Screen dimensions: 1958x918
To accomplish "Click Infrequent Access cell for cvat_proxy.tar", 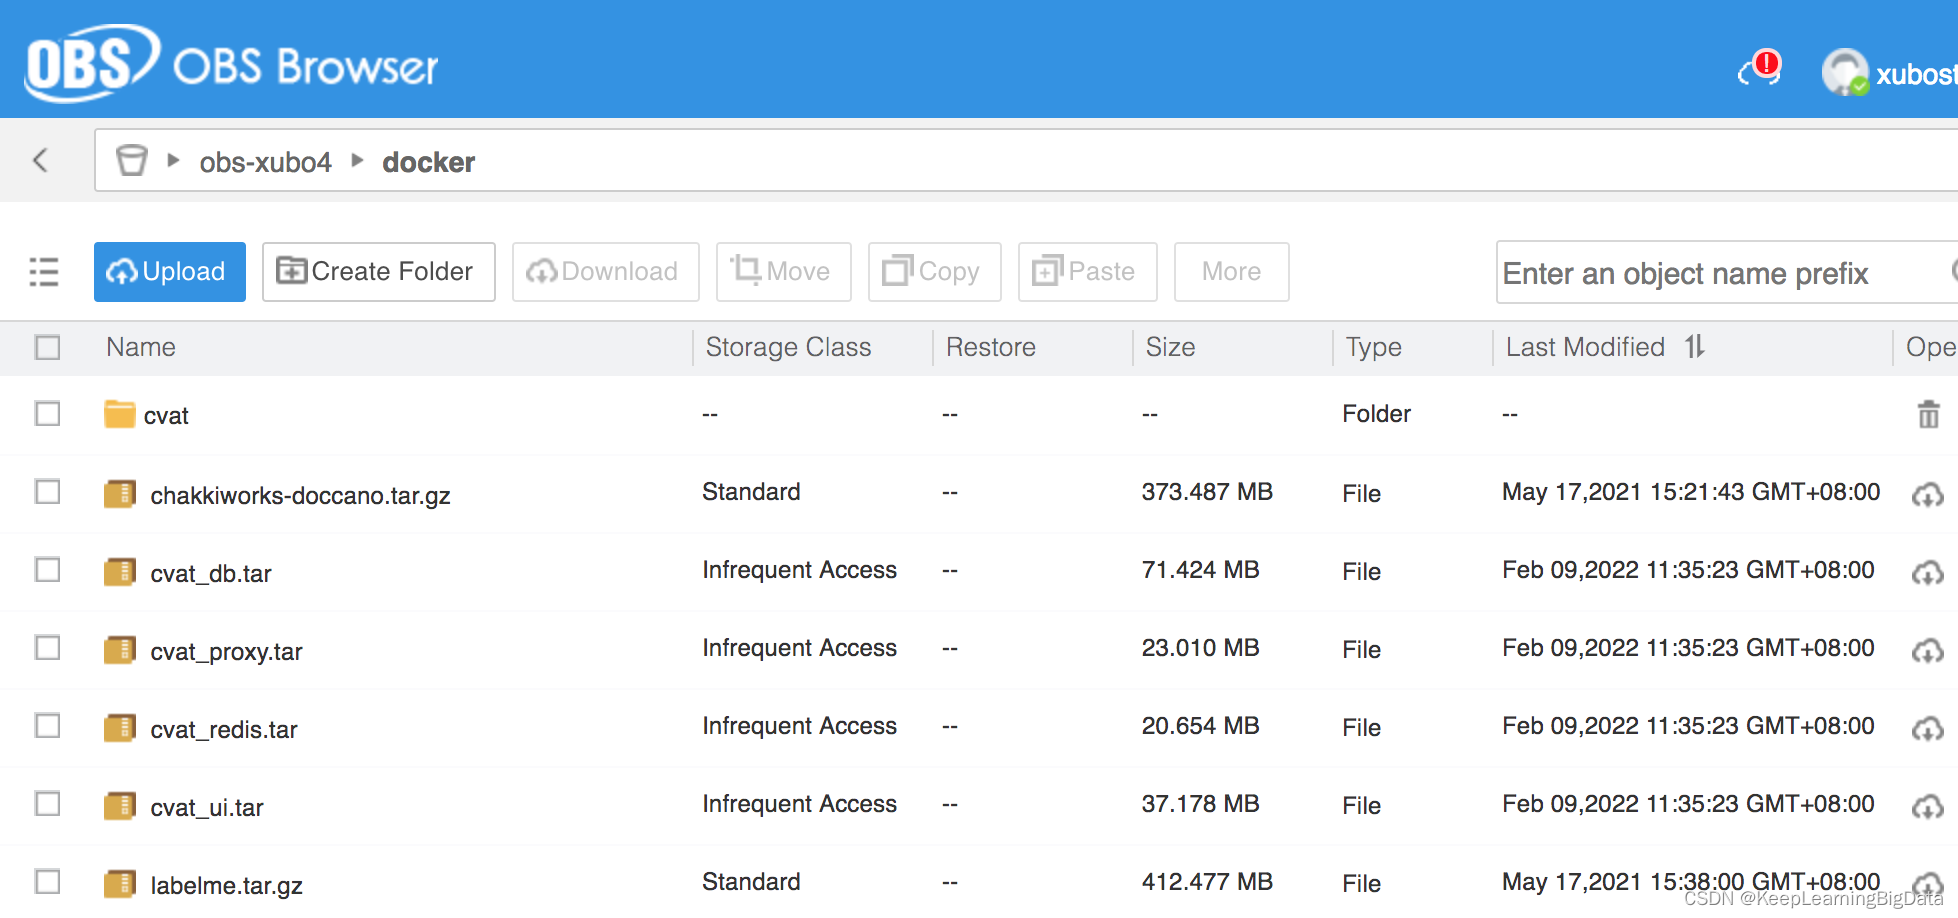I will coord(799,648).
